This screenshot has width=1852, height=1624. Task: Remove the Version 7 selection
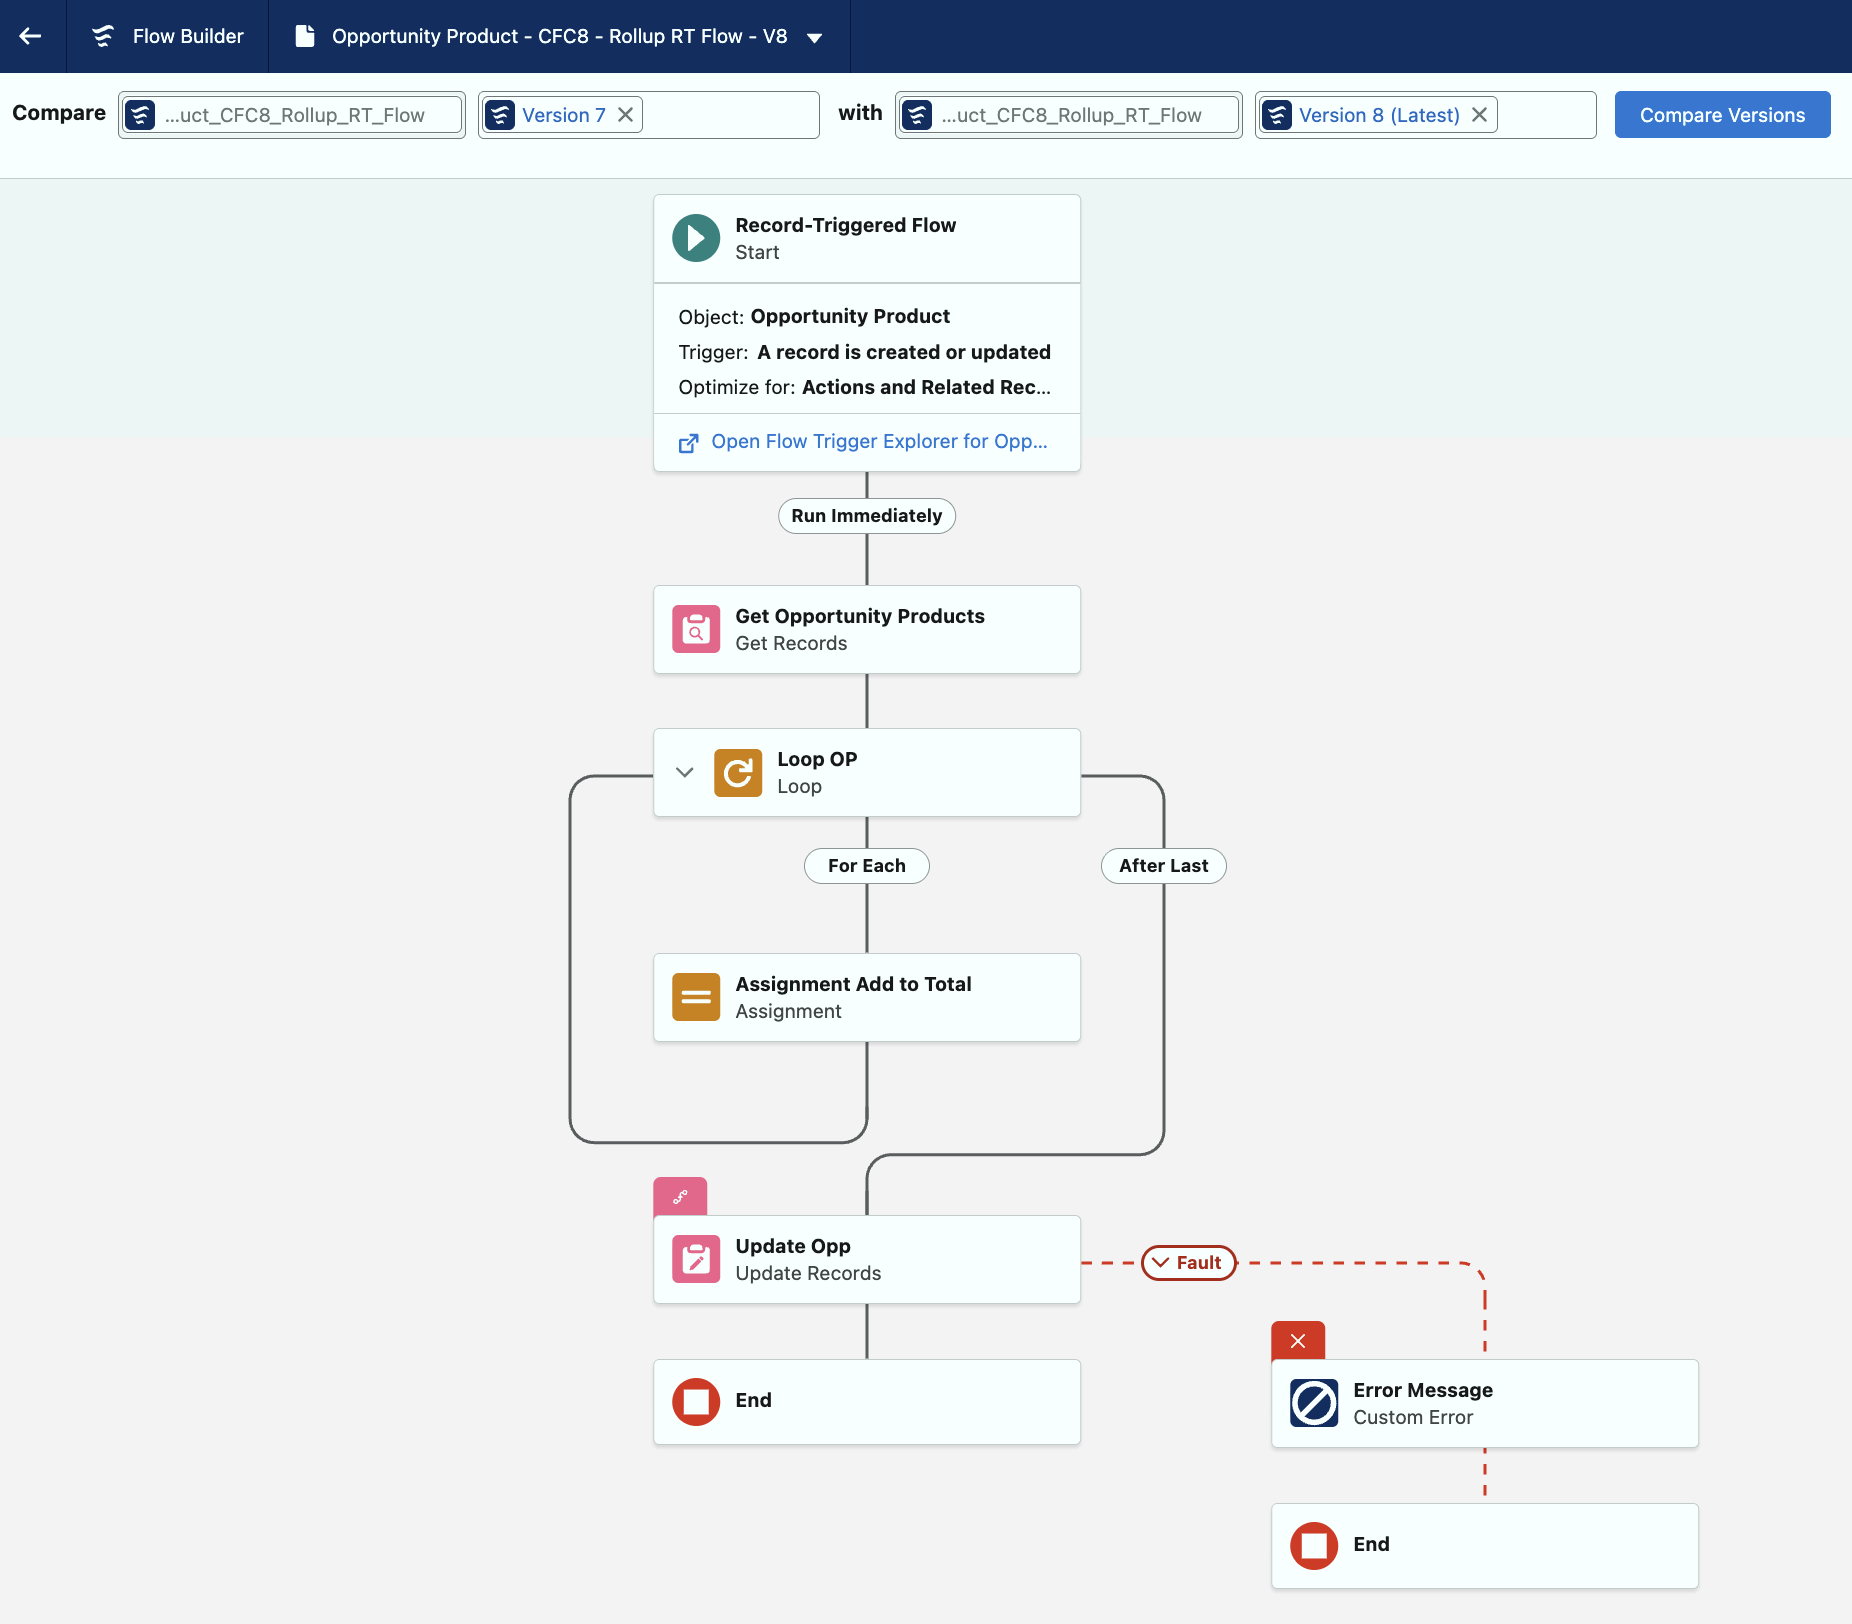click(x=625, y=115)
